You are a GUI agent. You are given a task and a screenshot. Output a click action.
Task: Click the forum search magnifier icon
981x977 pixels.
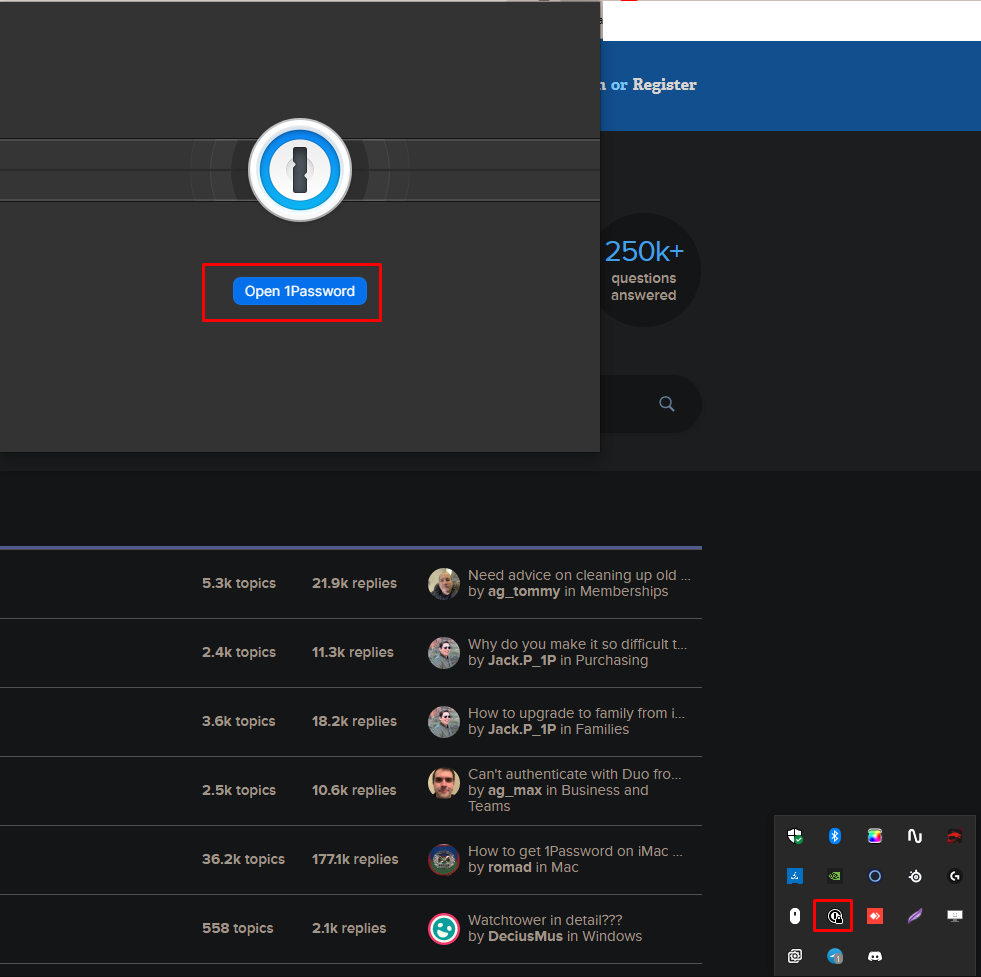(x=667, y=404)
